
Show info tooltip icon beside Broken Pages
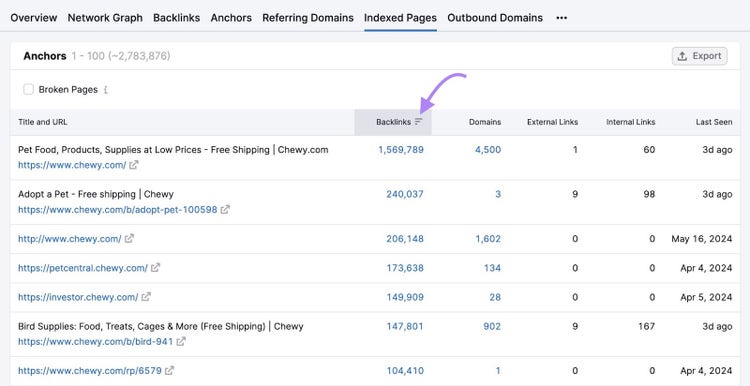(x=106, y=89)
